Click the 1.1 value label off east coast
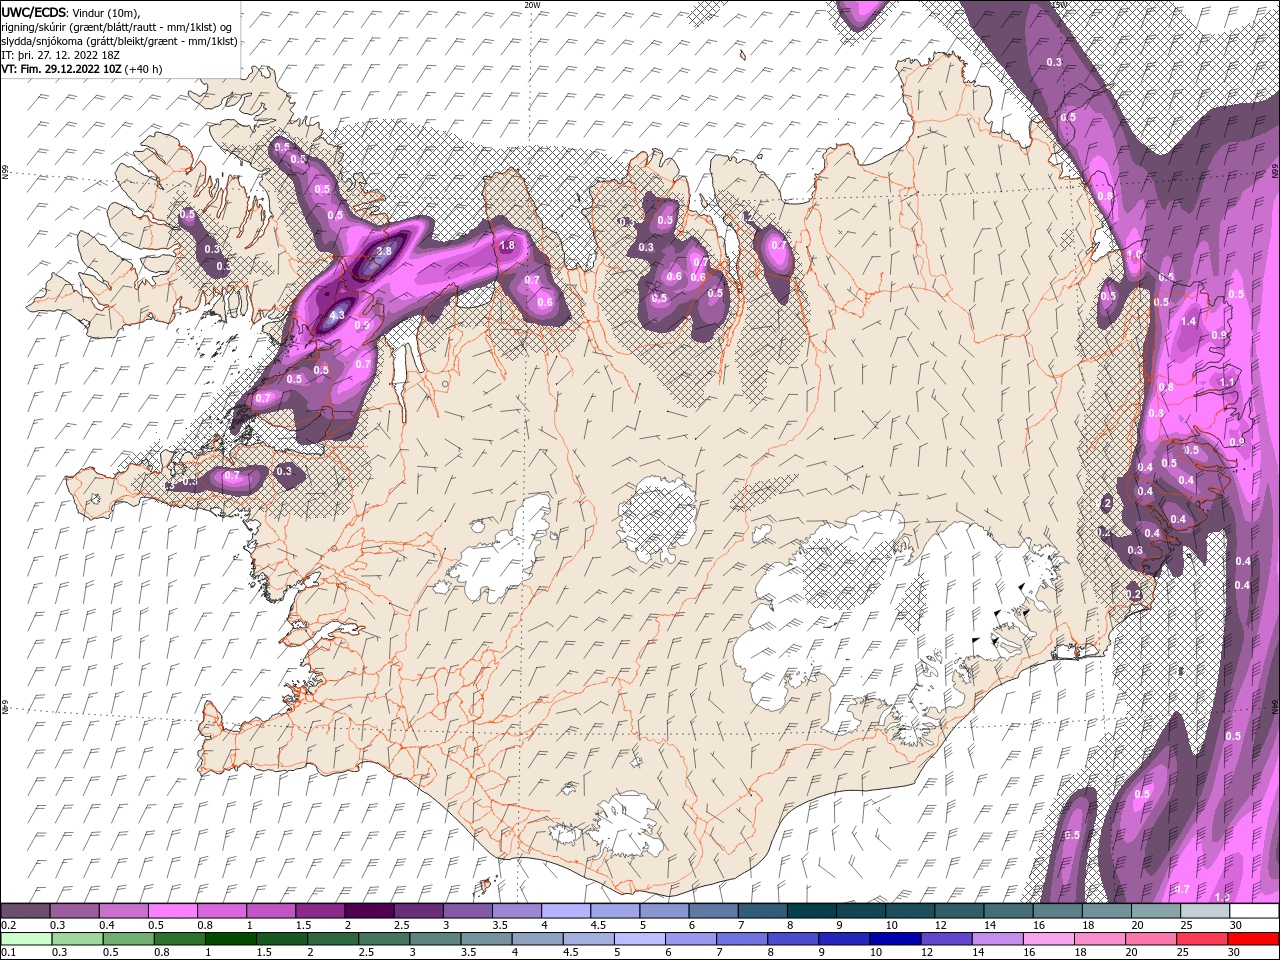Viewport: 1280px width, 960px height. click(x=1228, y=383)
